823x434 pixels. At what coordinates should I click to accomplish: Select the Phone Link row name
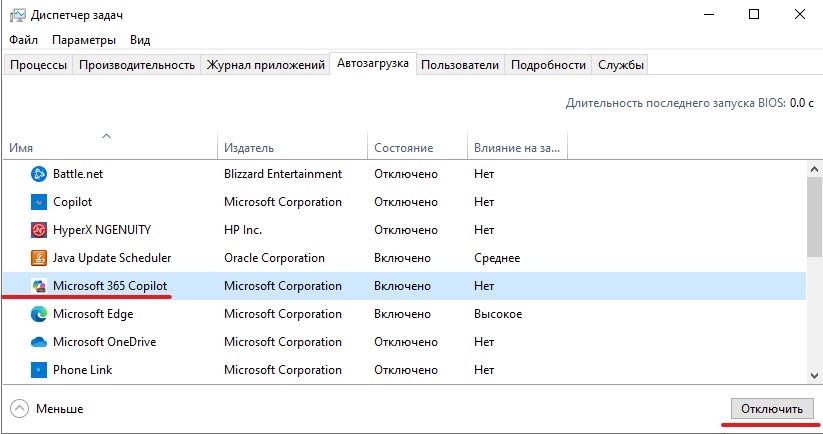click(x=82, y=370)
